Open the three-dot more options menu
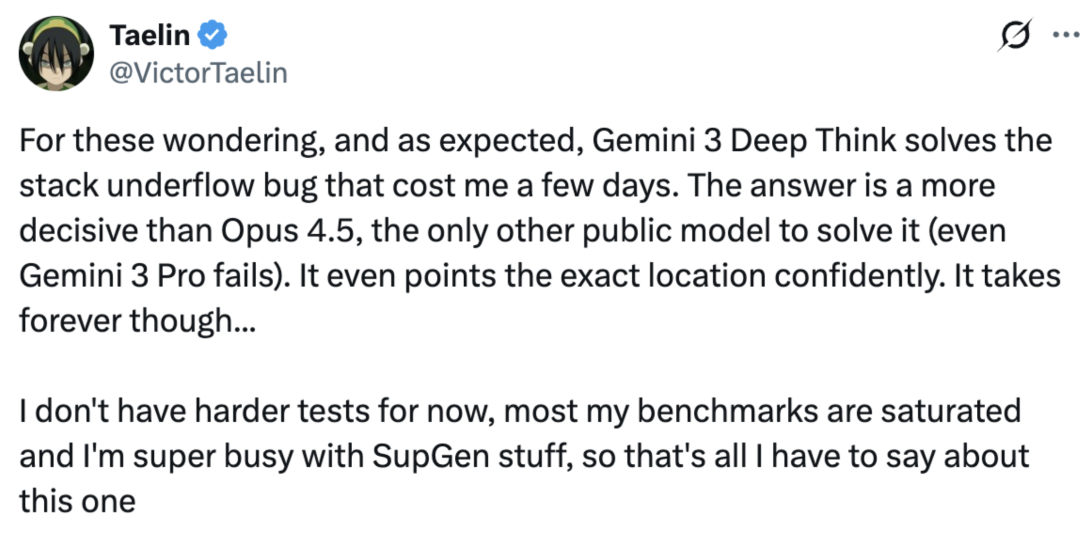 point(1061,36)
